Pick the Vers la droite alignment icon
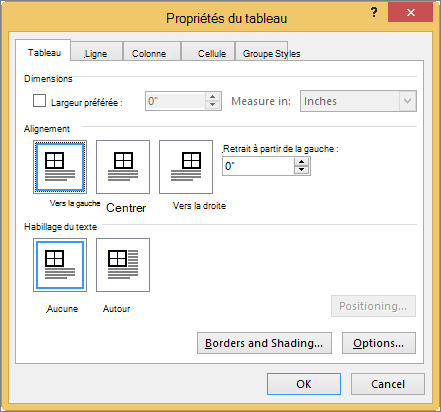This screenshot has width=441, height=412. pyautogui.click(x=186, y=167)
